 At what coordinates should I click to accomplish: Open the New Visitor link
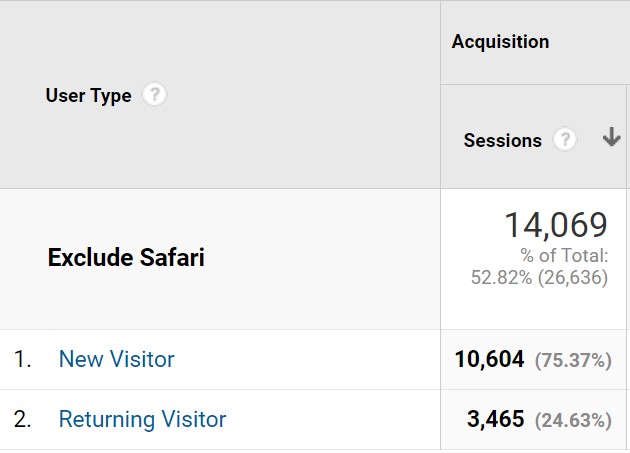[116, 359]
